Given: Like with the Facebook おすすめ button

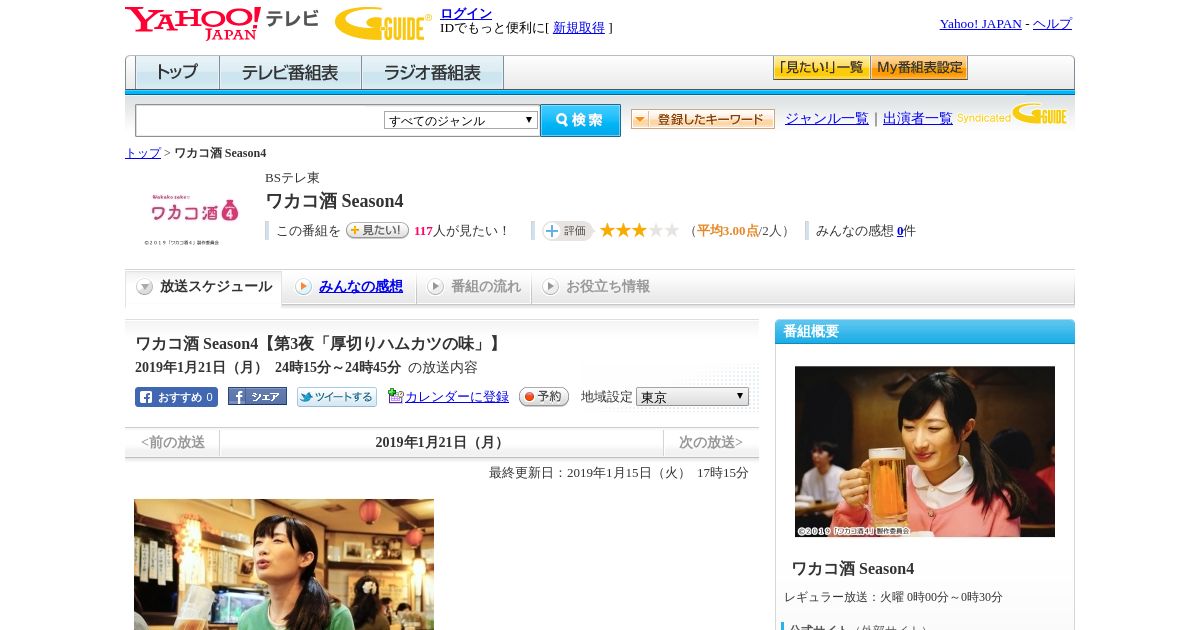Looking at the screenshot, I should [x=176, y=397].
